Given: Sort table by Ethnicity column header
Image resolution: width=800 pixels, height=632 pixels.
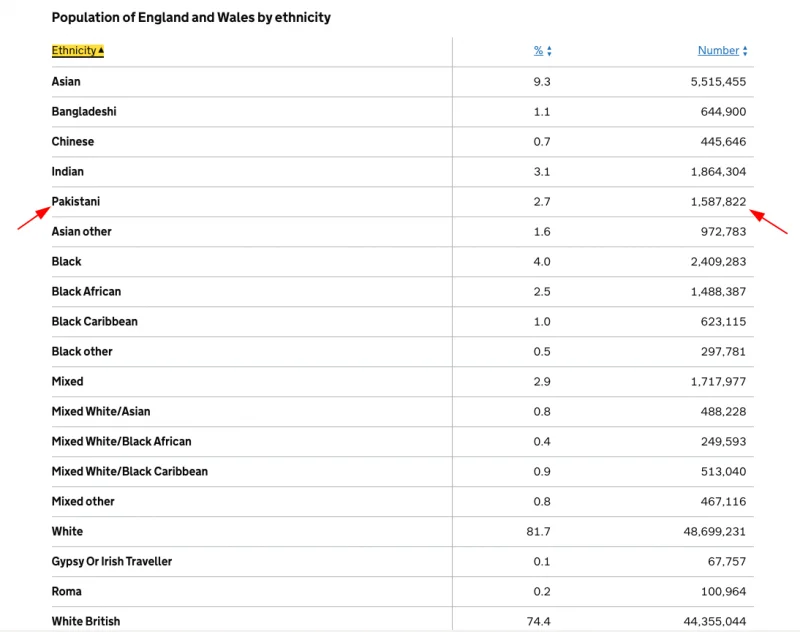Looking at the screenshot, I should pyautogui.click(x=74, y=51).
